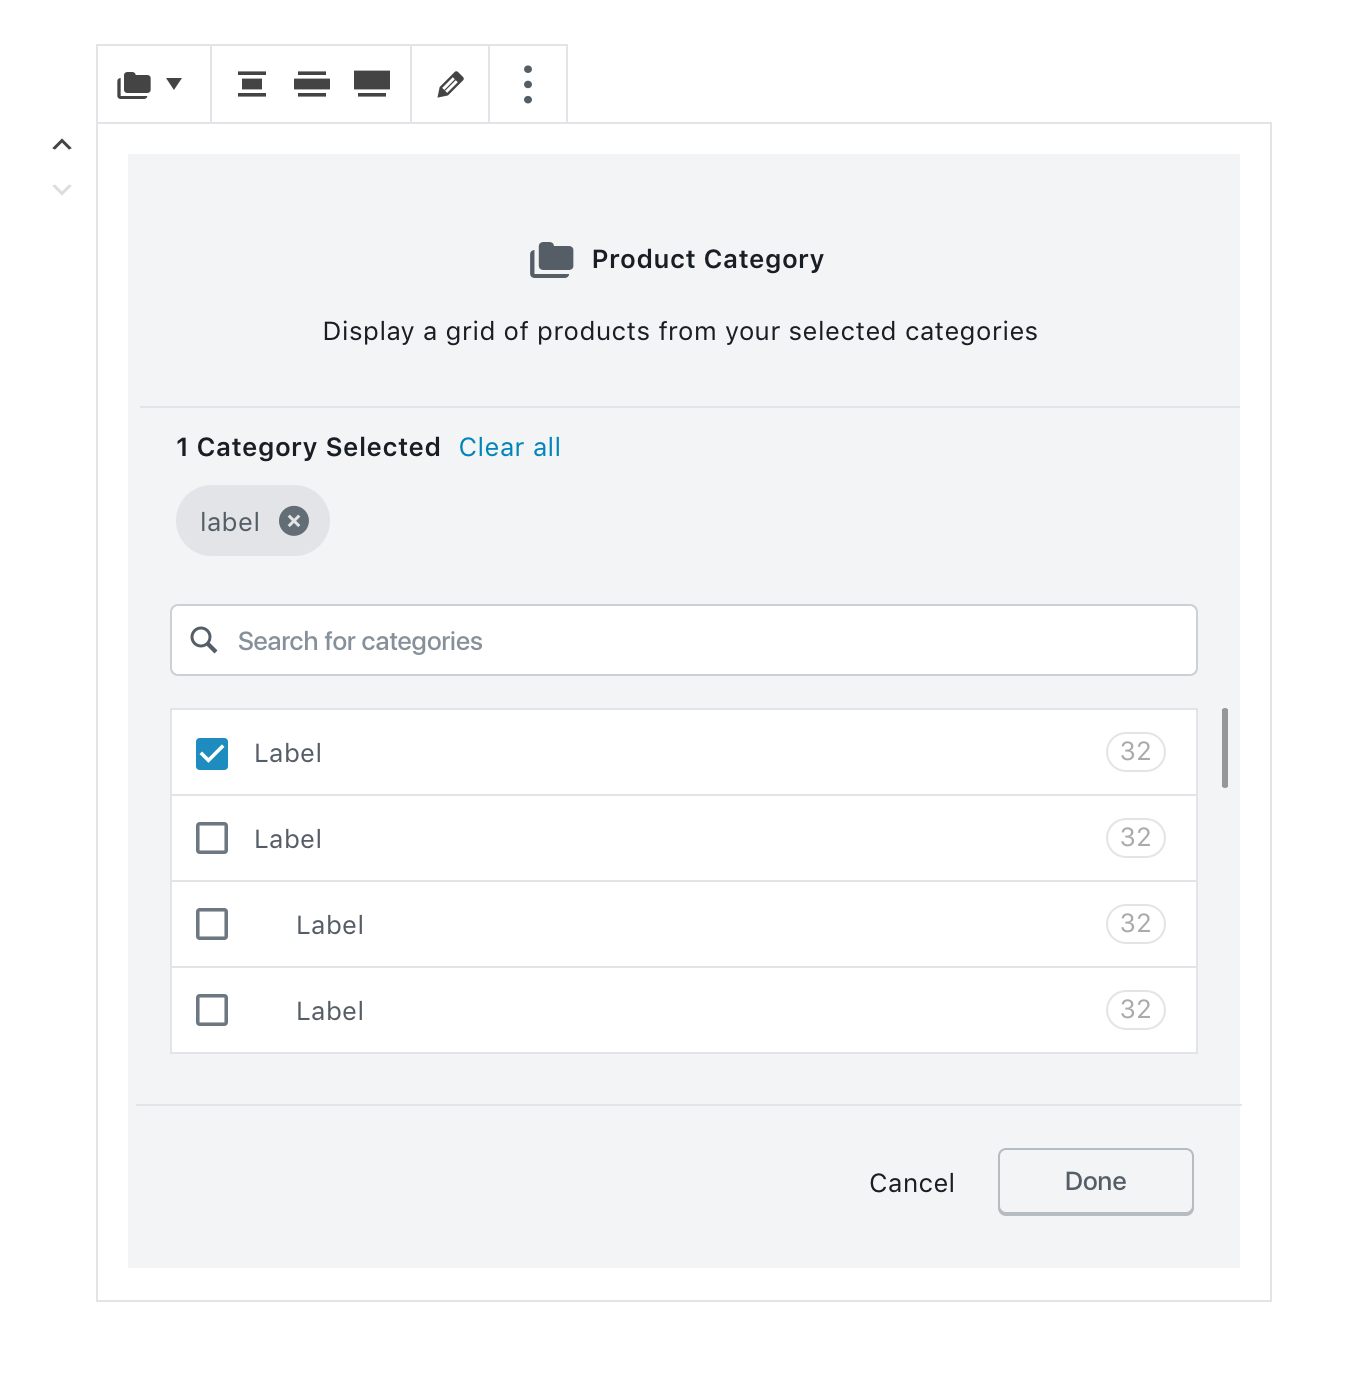
Task: Uncheck the first selected Label category
Action: point(211,752)
